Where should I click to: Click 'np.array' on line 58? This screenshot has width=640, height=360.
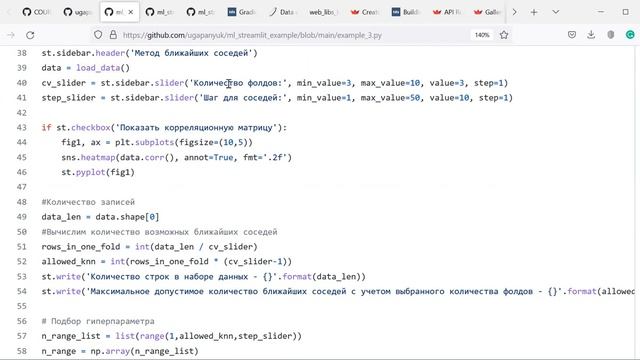click(110, 351)
